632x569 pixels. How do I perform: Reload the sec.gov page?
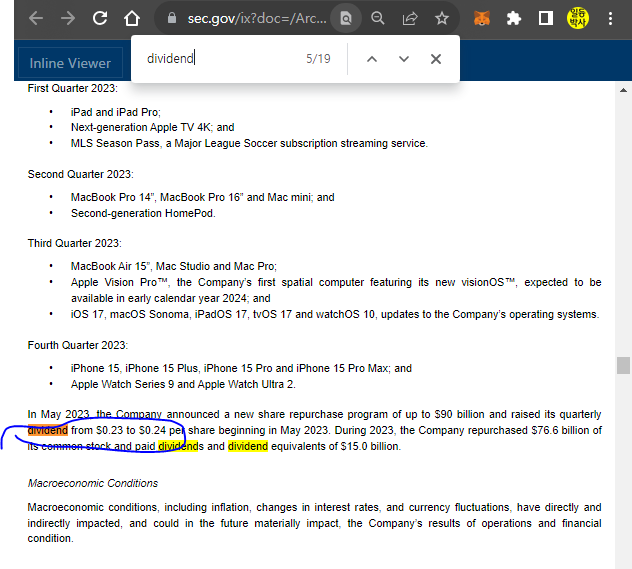[x=100, y=18]
